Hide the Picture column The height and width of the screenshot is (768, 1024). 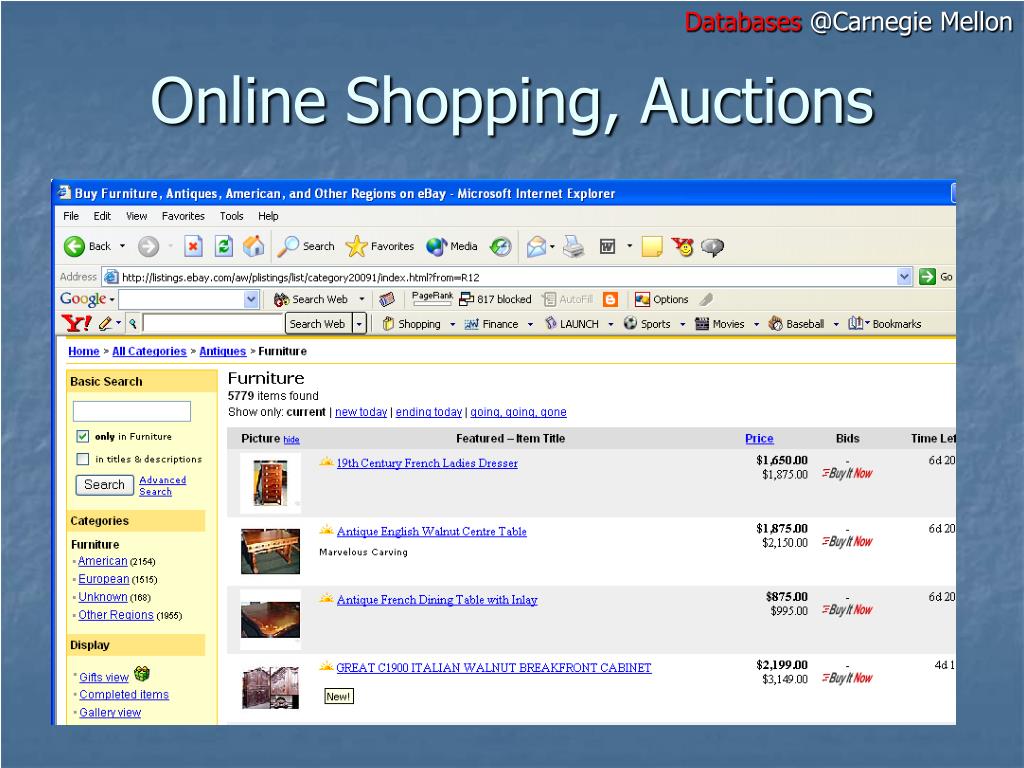[x=291, y=440]
